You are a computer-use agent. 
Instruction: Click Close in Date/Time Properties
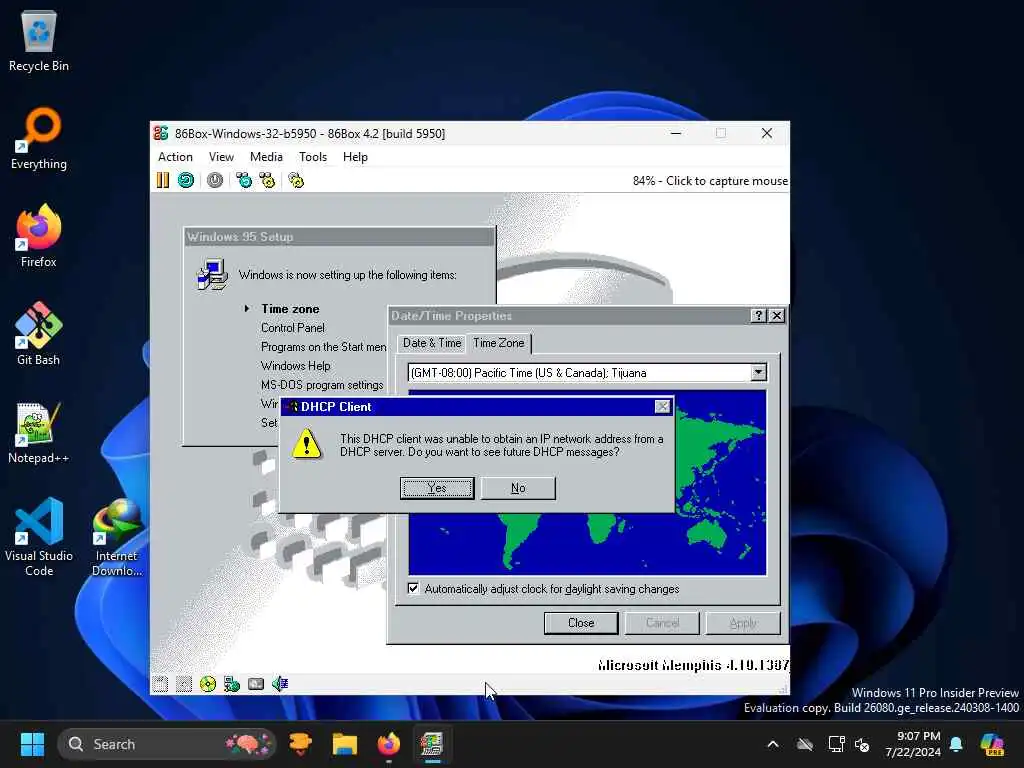pos(581,622)
